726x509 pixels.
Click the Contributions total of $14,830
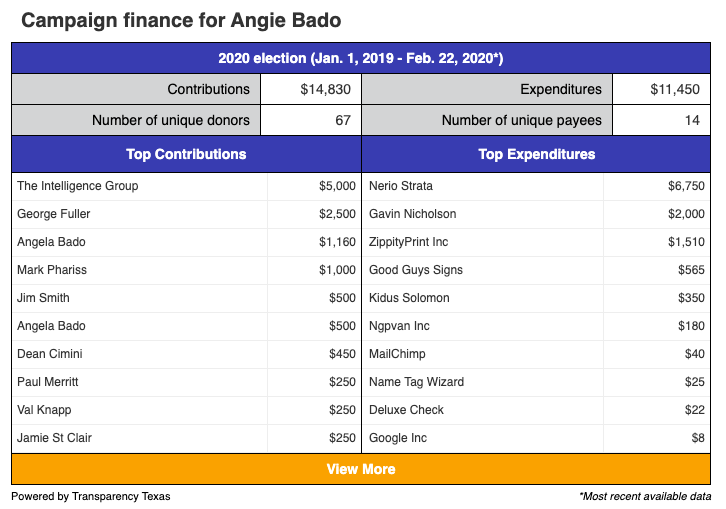point(325,89)
